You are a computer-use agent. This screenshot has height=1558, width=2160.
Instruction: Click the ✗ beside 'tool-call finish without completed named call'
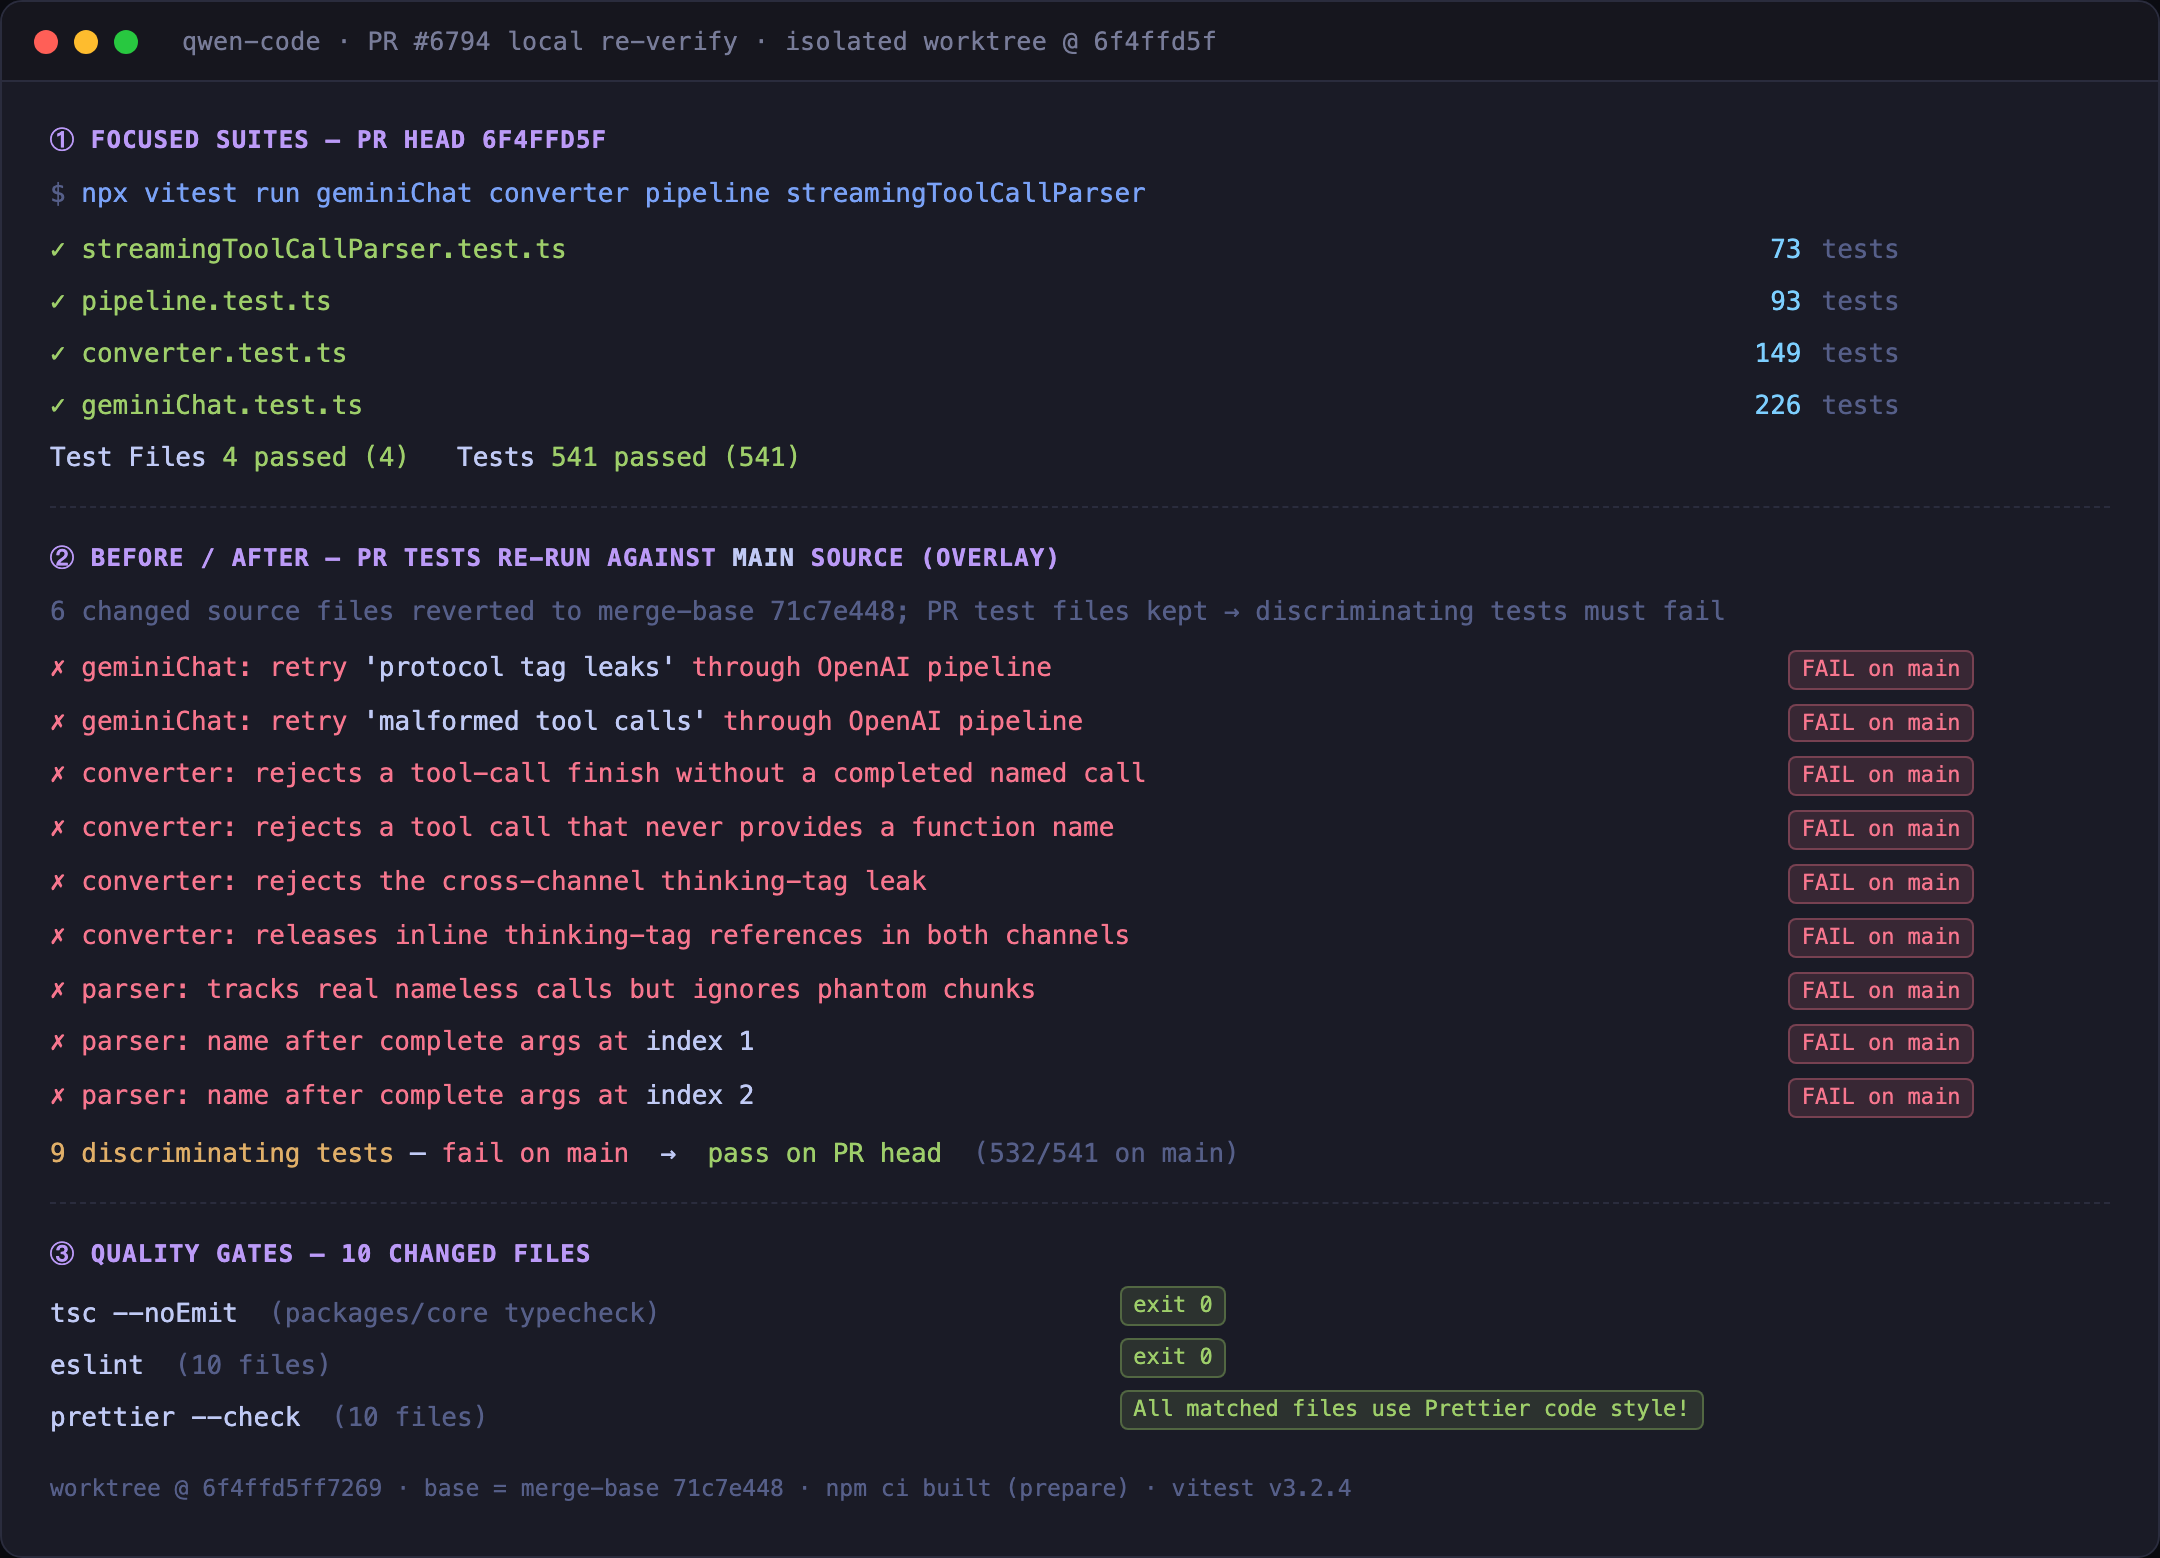[x=58, y=773]
